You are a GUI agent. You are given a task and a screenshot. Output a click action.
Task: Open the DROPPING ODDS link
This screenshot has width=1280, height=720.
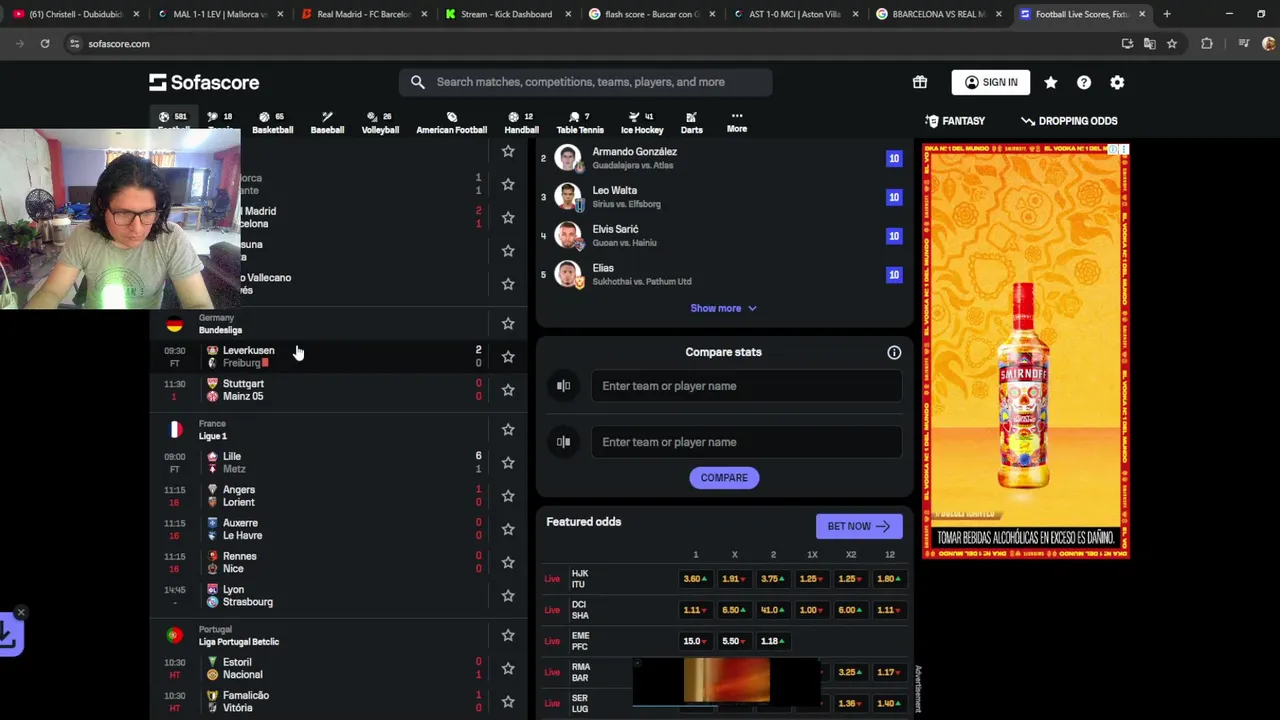1069,121
